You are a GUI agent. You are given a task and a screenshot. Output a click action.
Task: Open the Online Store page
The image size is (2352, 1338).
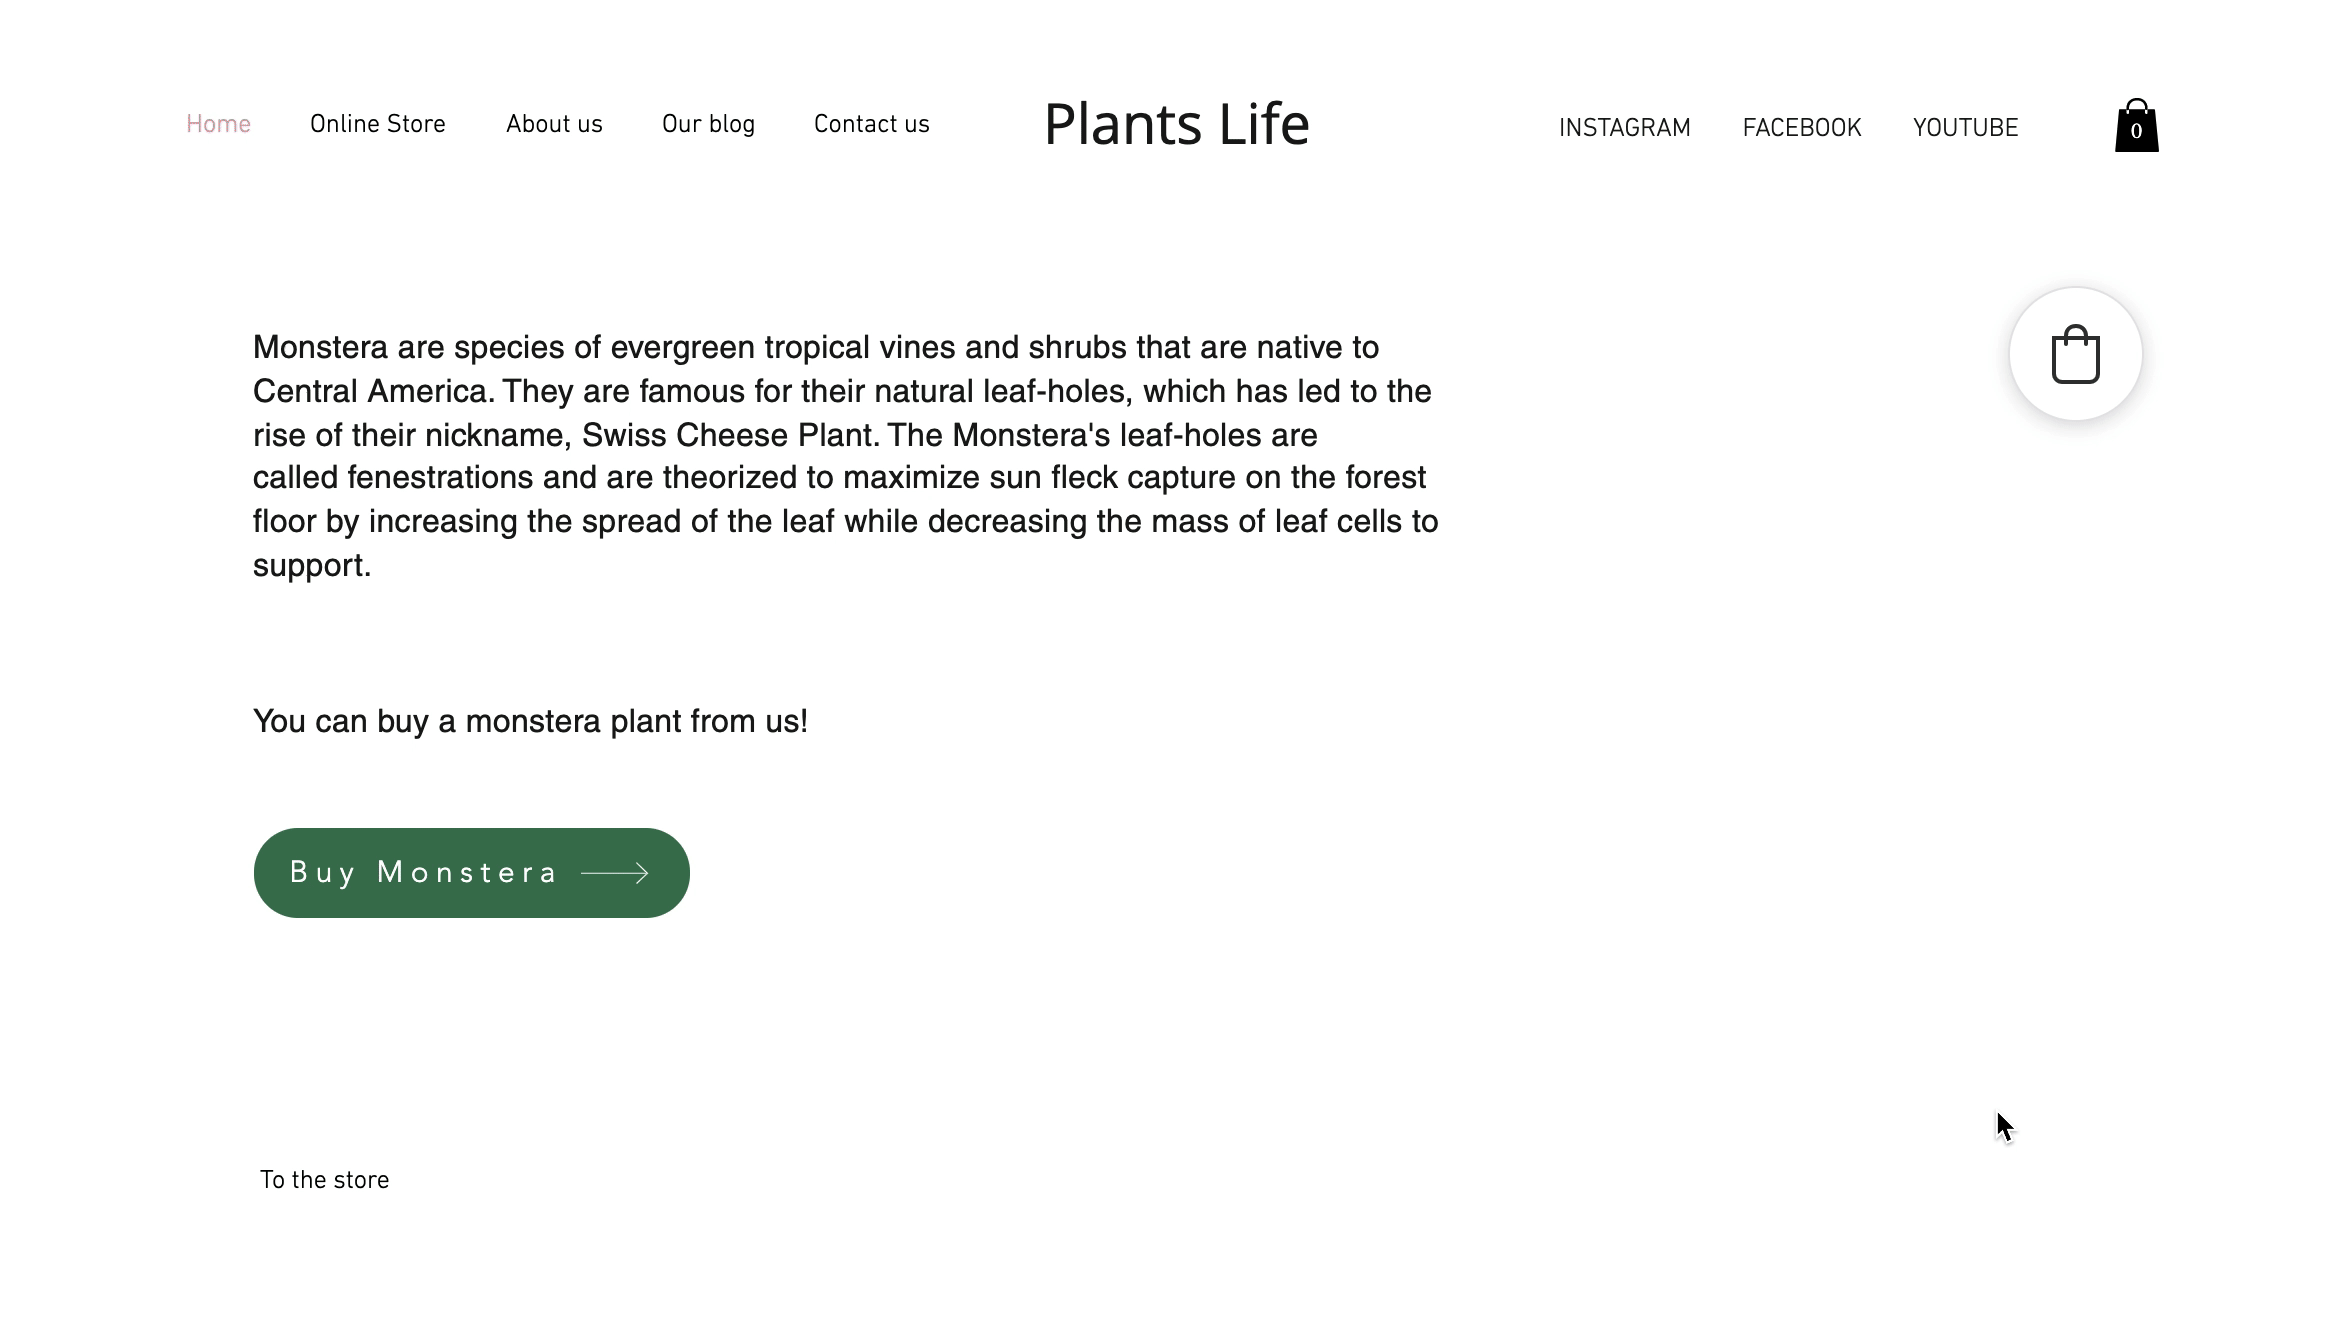pos(377,125)
